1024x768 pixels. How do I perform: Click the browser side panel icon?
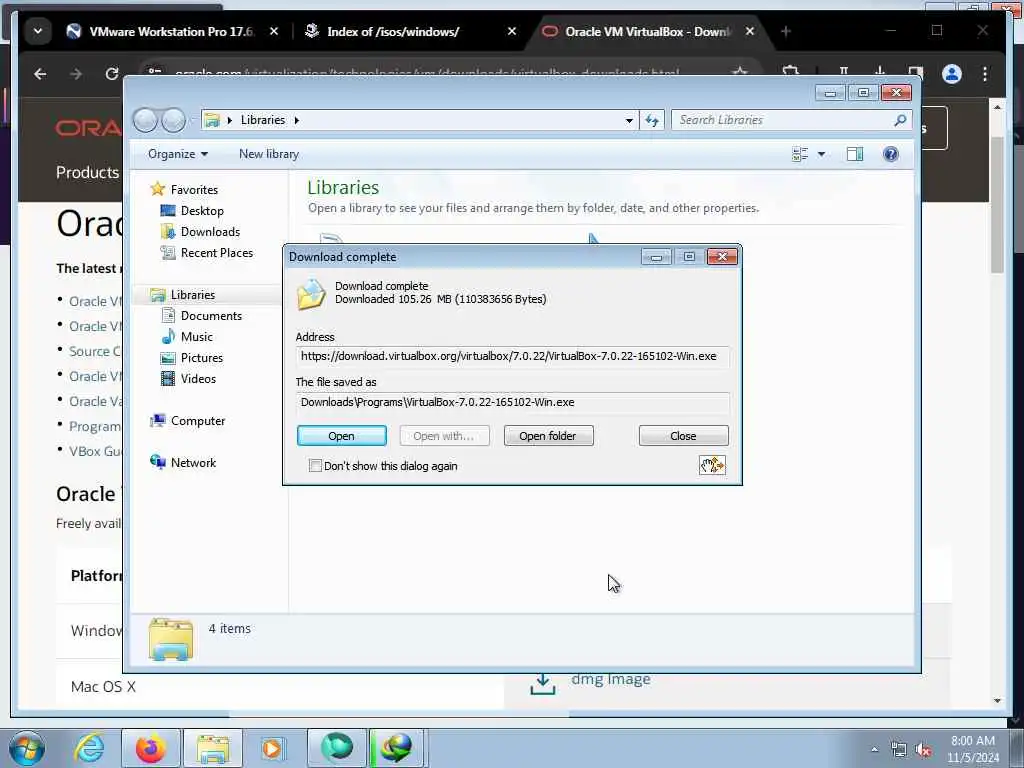(x=916, y=71)
